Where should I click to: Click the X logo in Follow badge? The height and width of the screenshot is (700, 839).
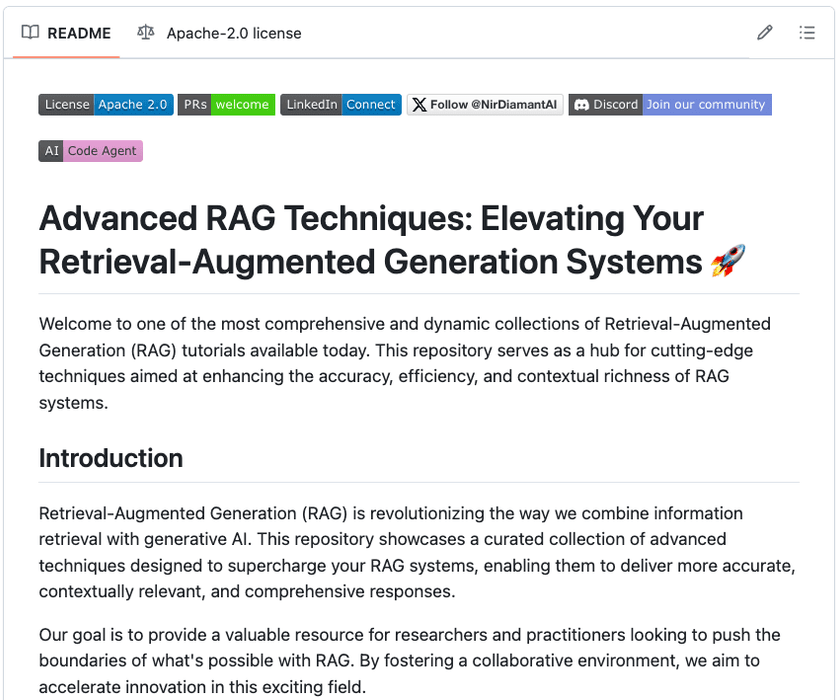pos(419,105)
